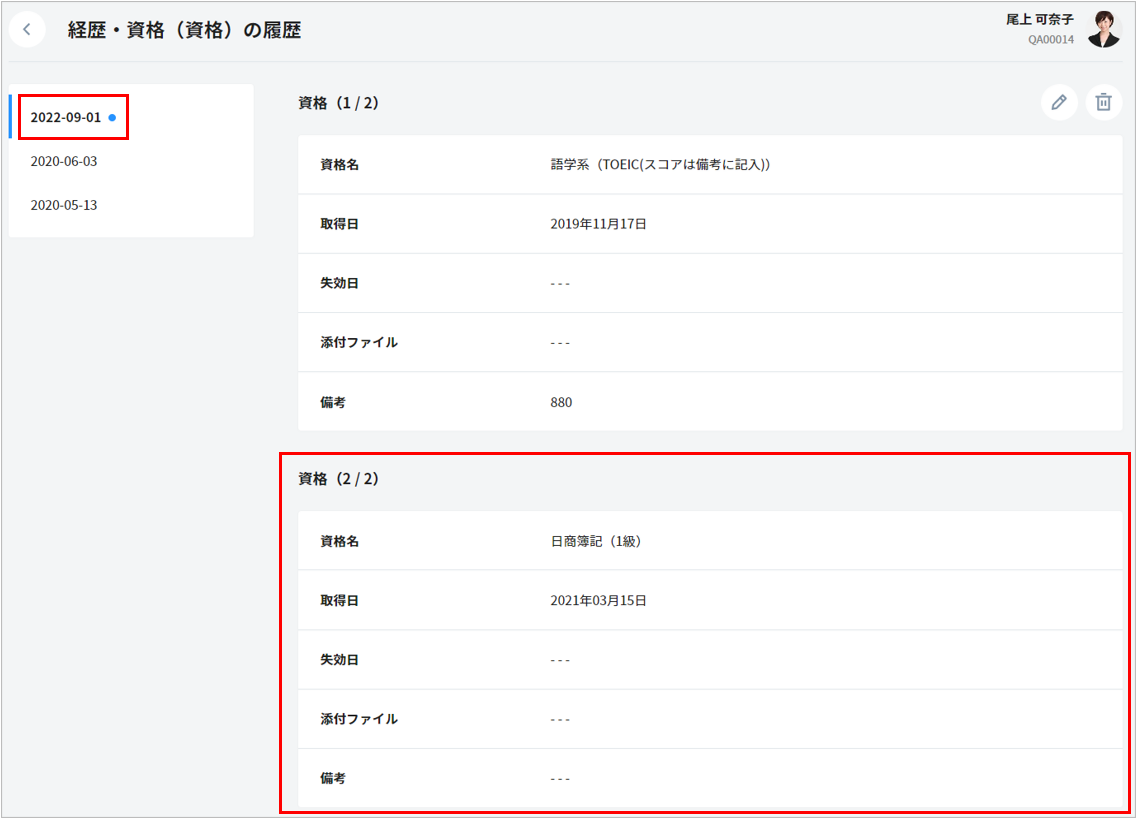Select the 2022-09-01 history entry
Viewport: 1137px width, 819px height.
(x=66, y=117)
